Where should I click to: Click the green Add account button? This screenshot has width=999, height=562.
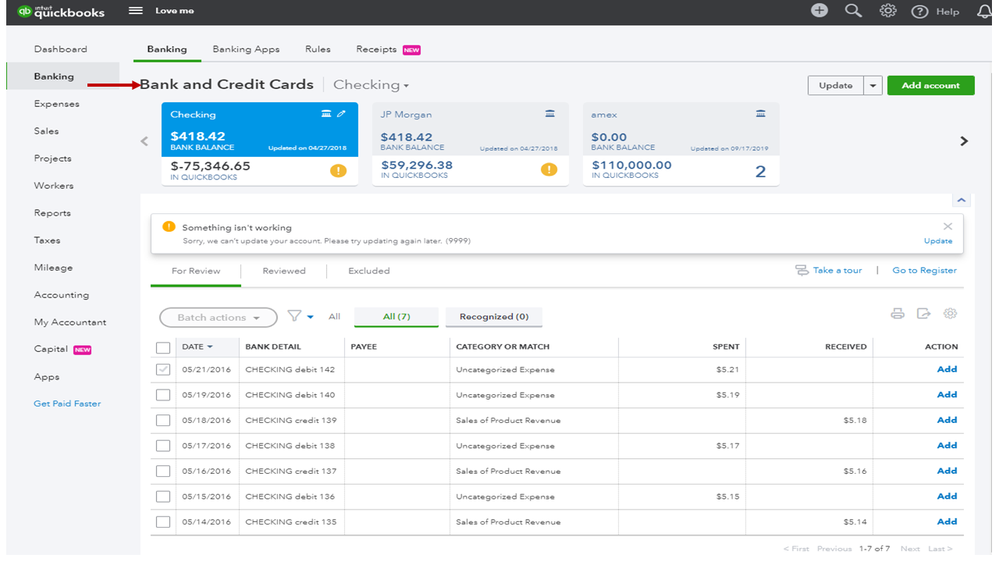[x=930, y=86]
